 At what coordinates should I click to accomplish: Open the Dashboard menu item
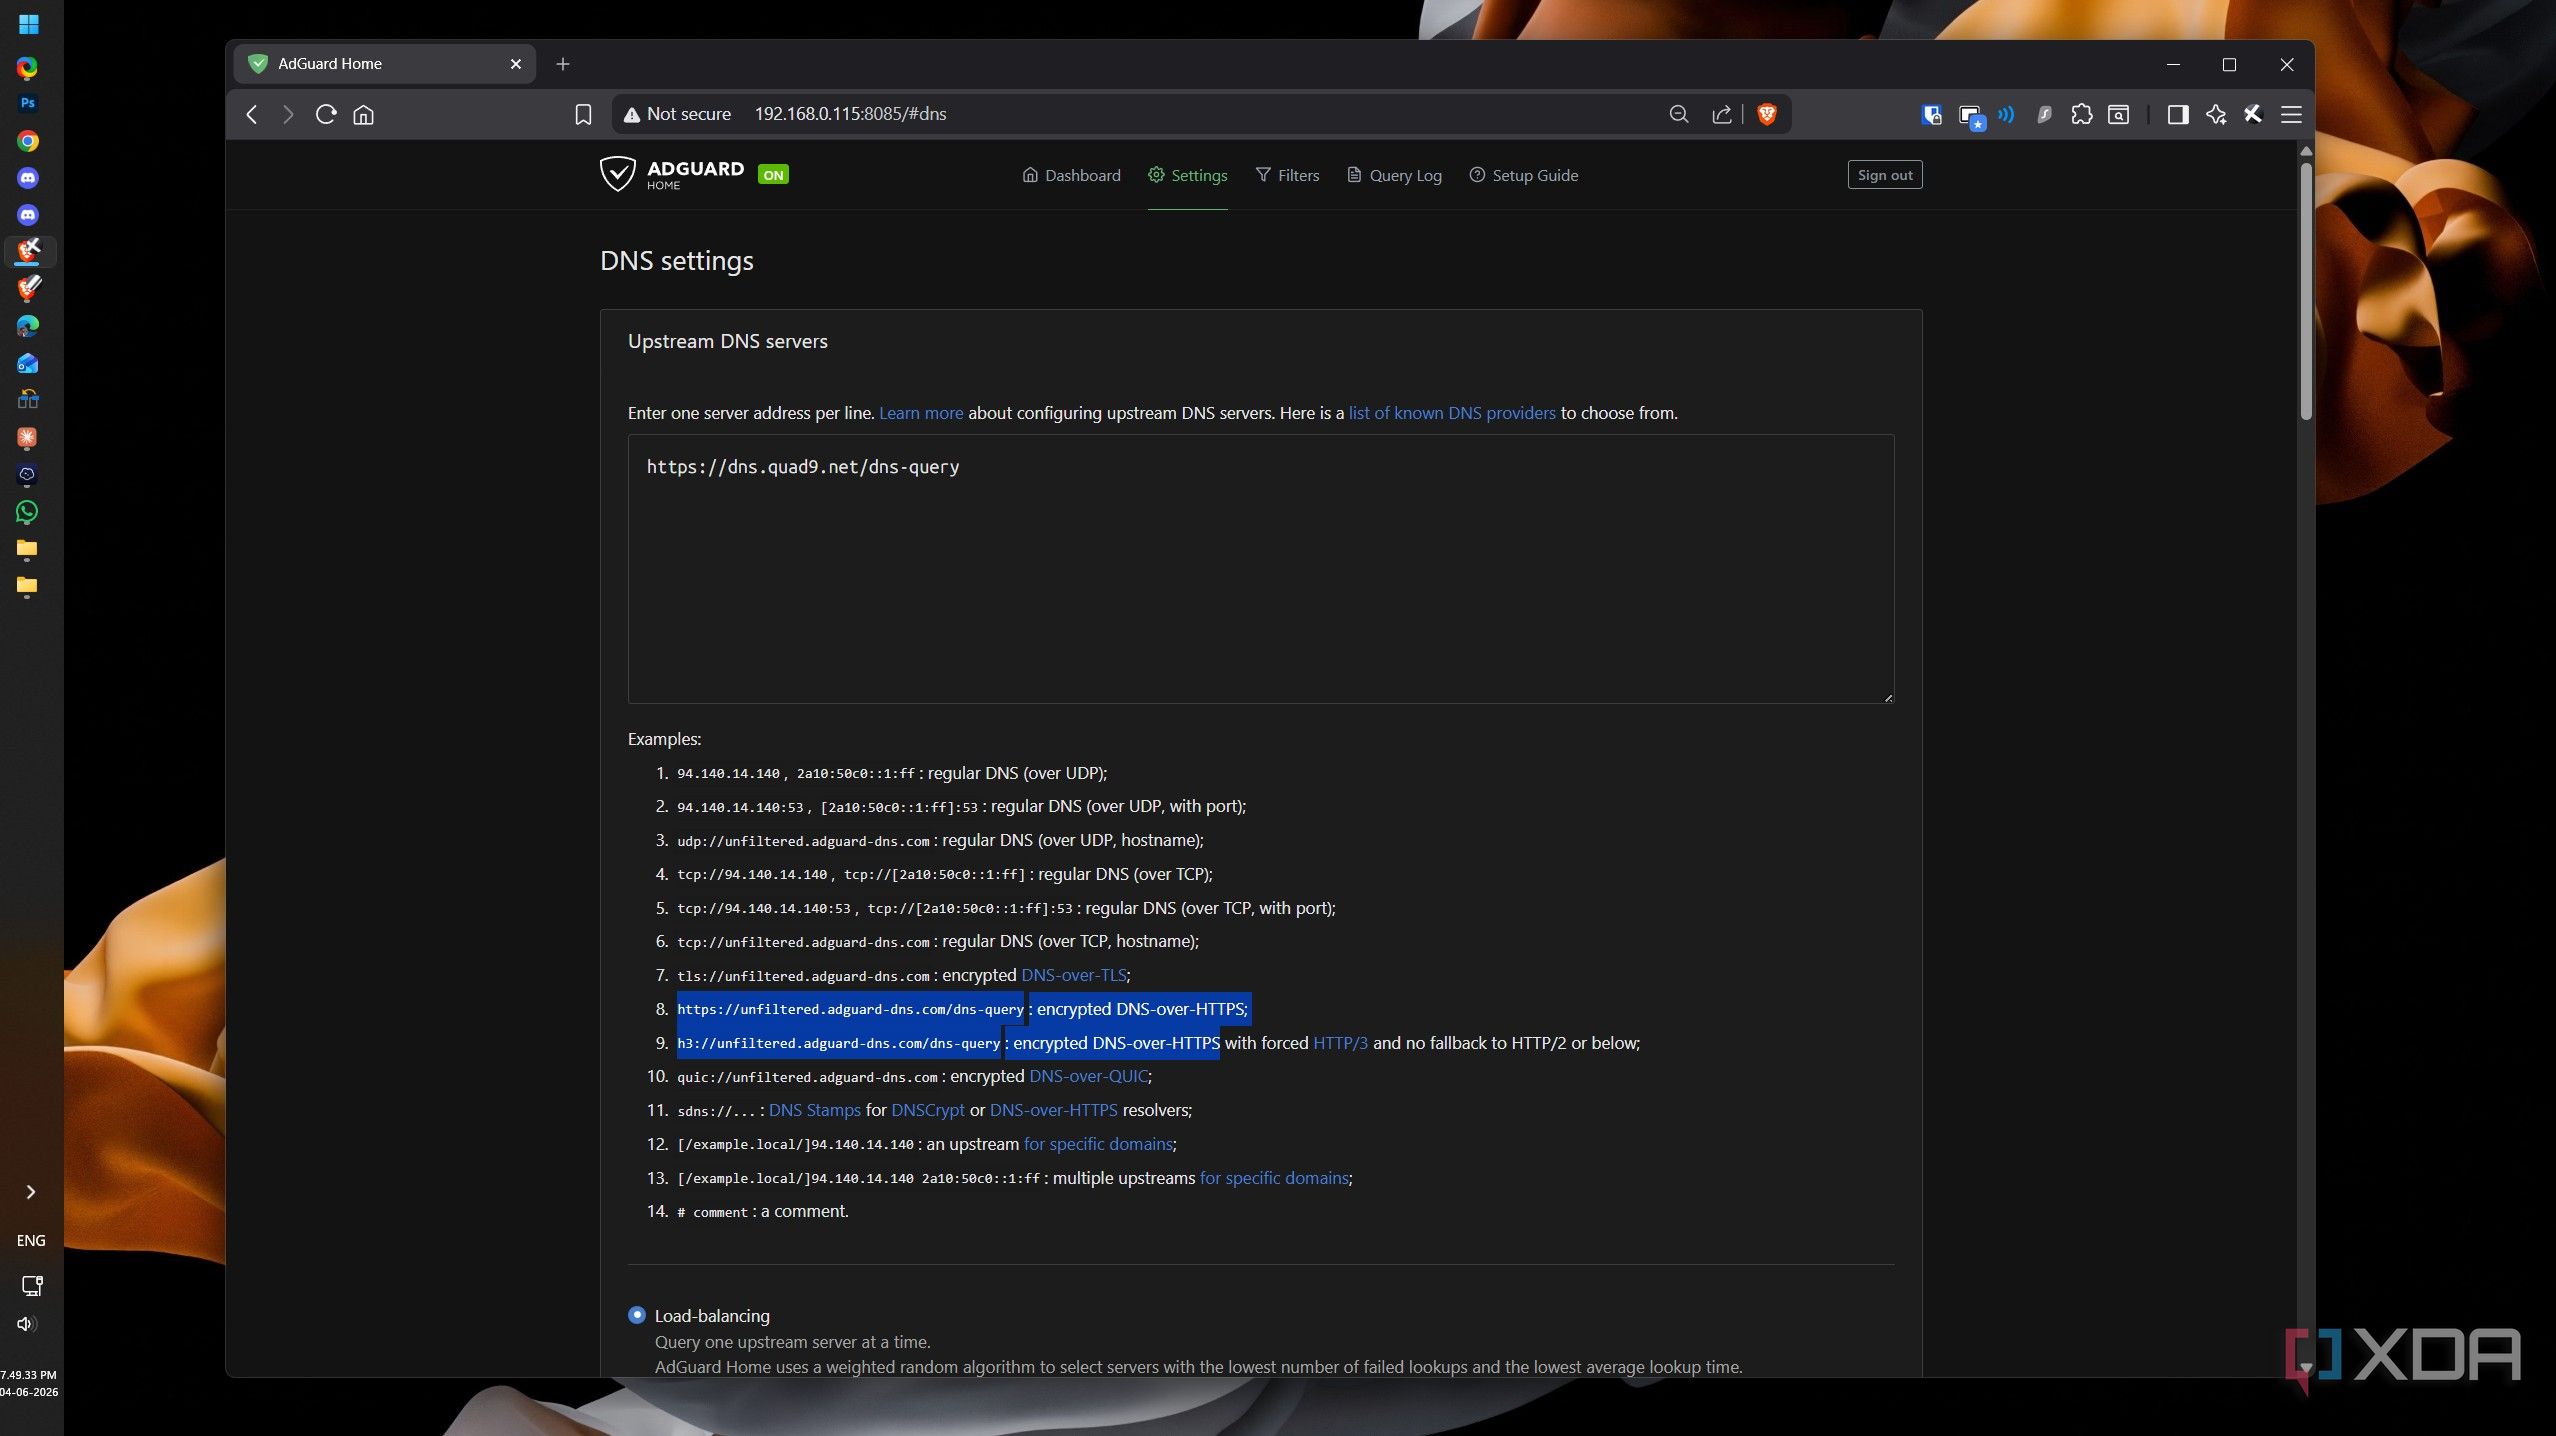point(1071,175)
